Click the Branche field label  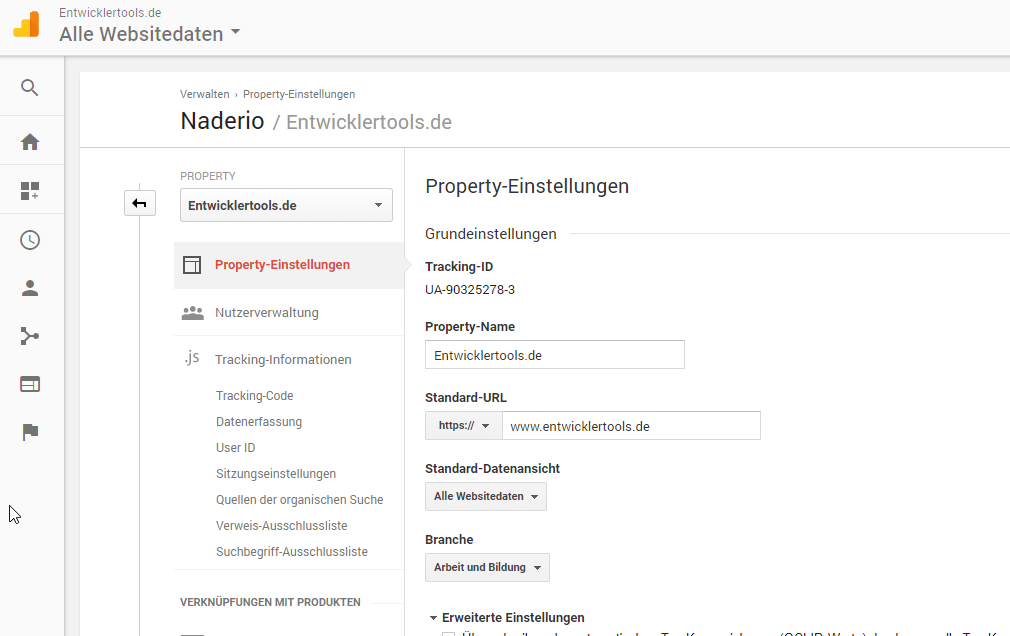pos(449,539)
